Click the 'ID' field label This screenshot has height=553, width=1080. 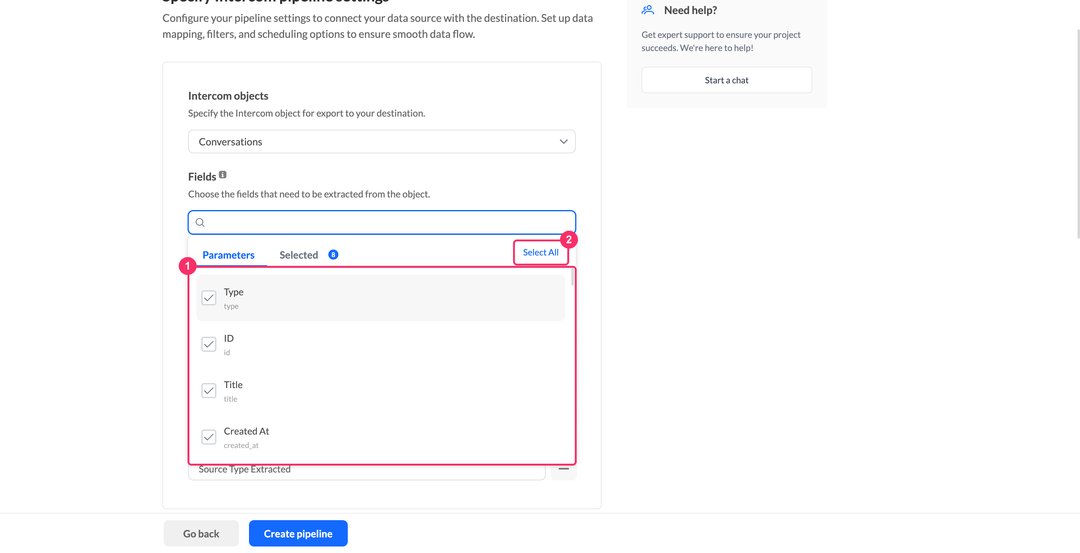(229, 339)
